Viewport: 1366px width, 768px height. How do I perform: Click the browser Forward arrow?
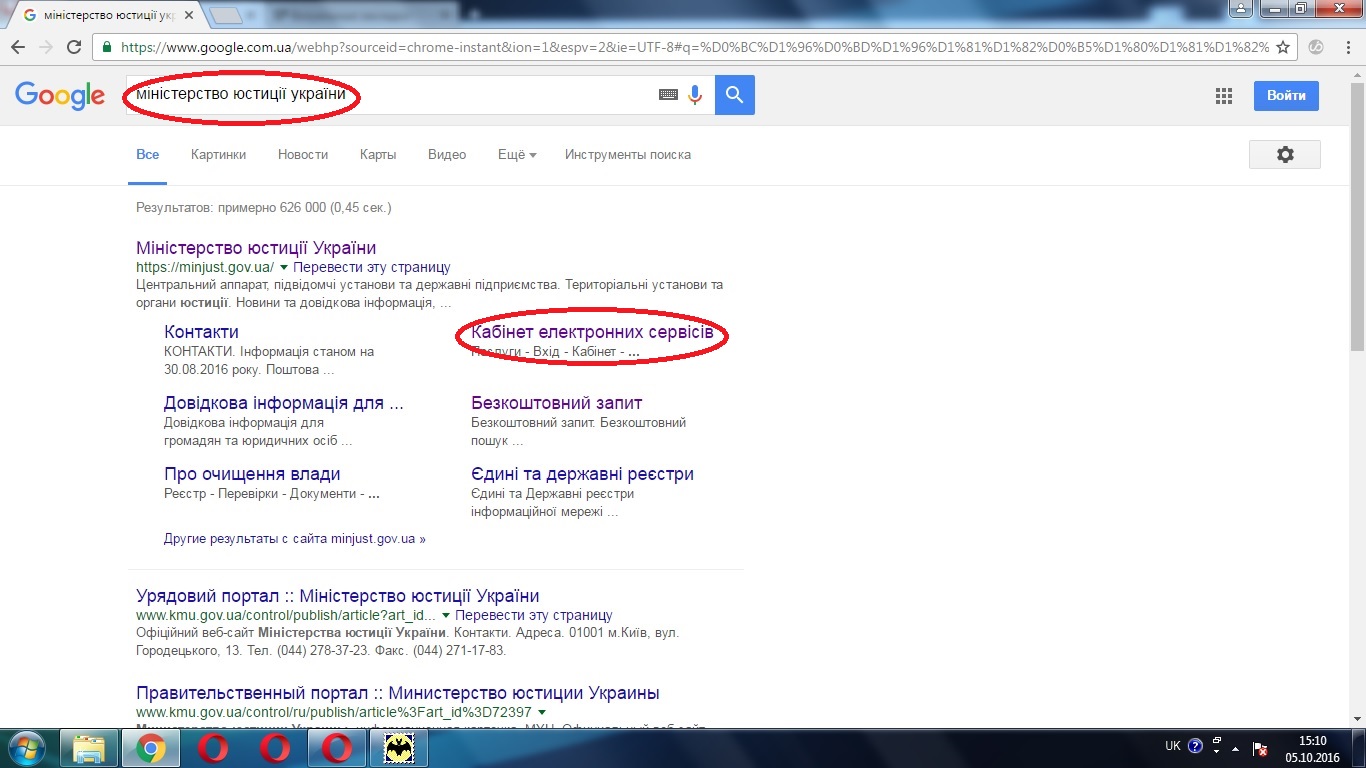point(46,47)
